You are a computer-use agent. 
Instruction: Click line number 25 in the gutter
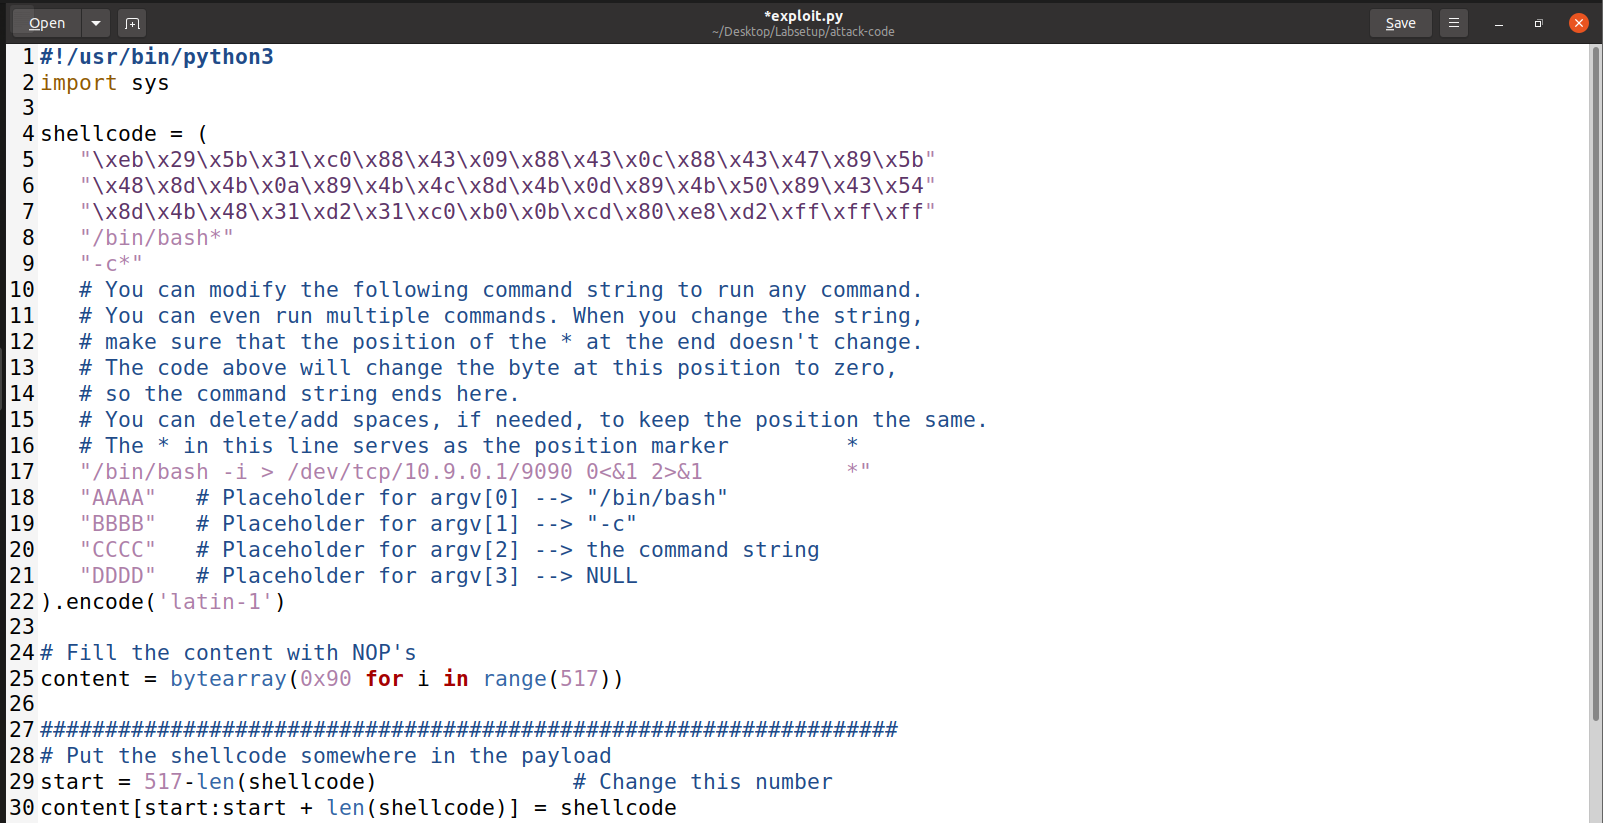point(22,679)
